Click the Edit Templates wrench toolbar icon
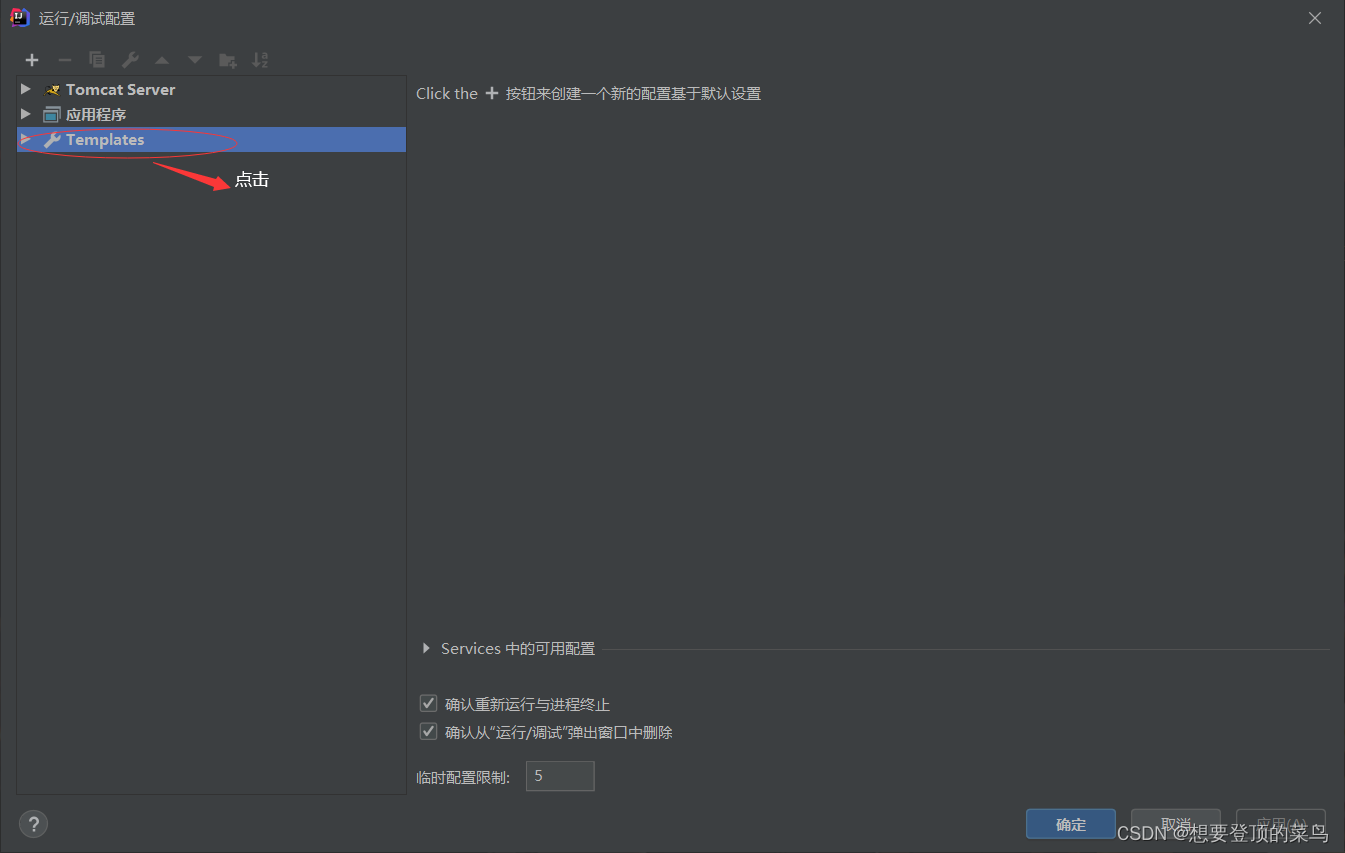Screen dimensions: 1345x853 [130, 60]
